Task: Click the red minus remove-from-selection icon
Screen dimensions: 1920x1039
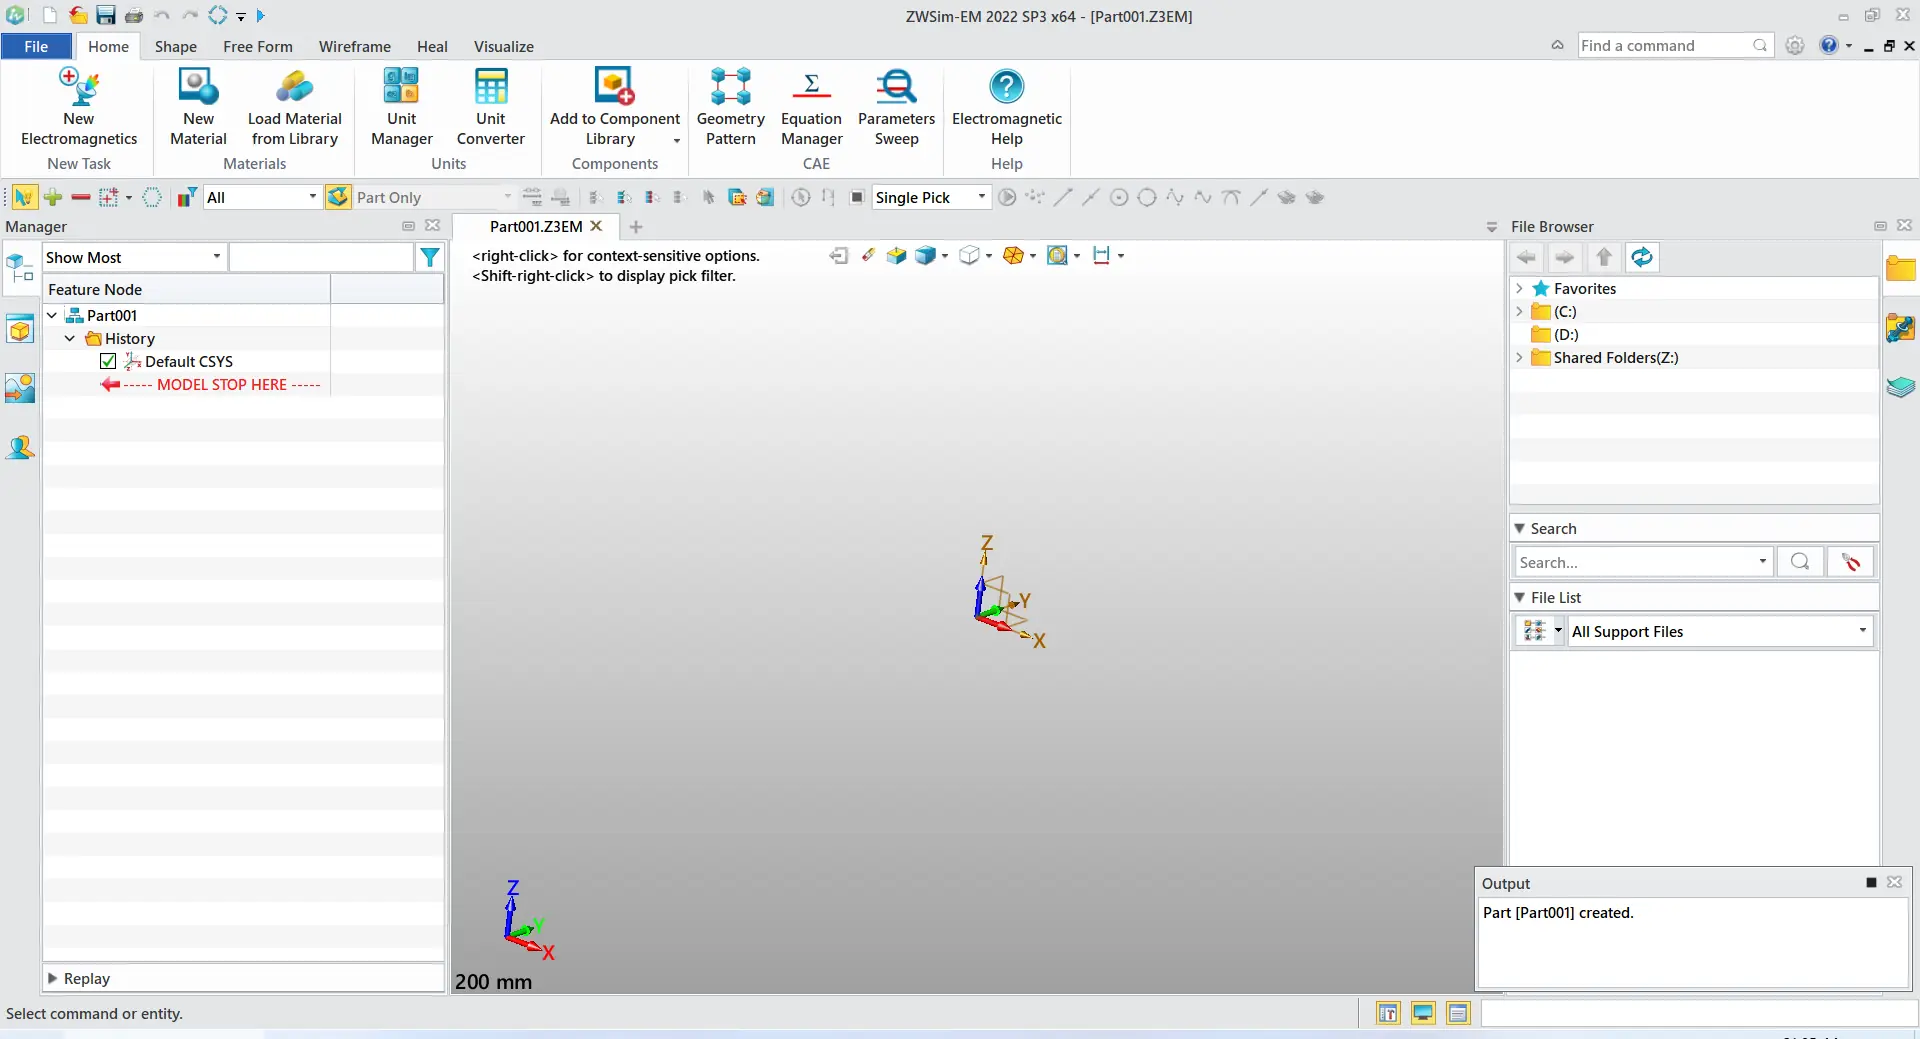Action: coord(81,197)
